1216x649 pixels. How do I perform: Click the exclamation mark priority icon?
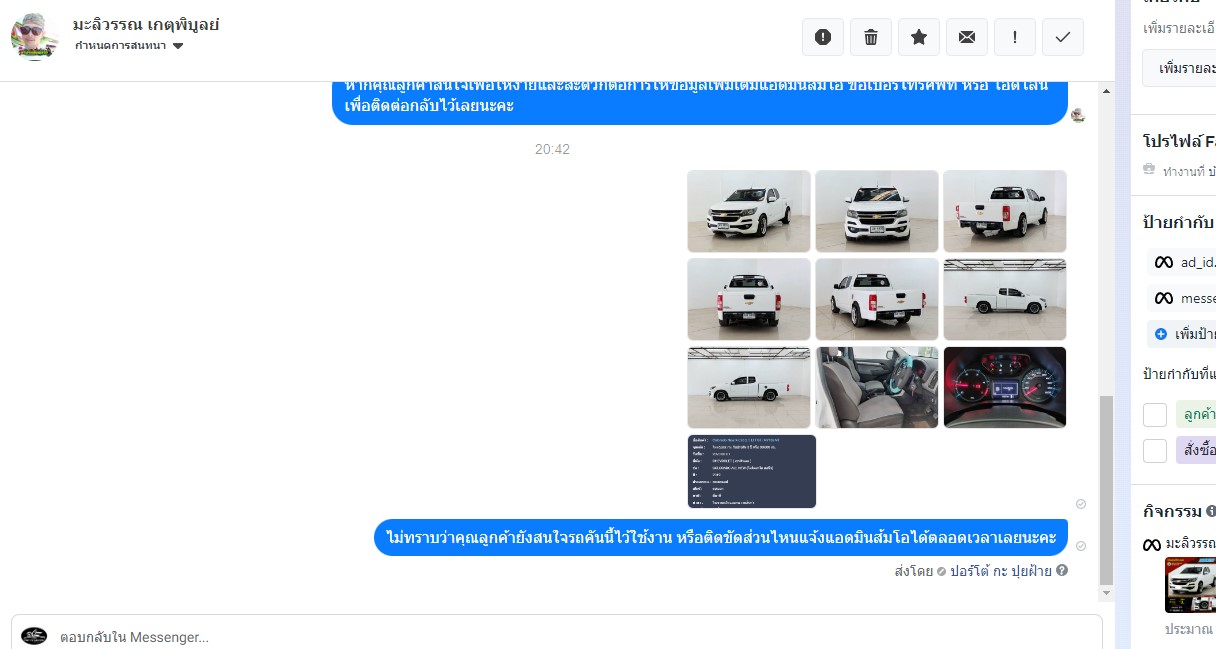pyautogui.click(x=1015, y=37)
